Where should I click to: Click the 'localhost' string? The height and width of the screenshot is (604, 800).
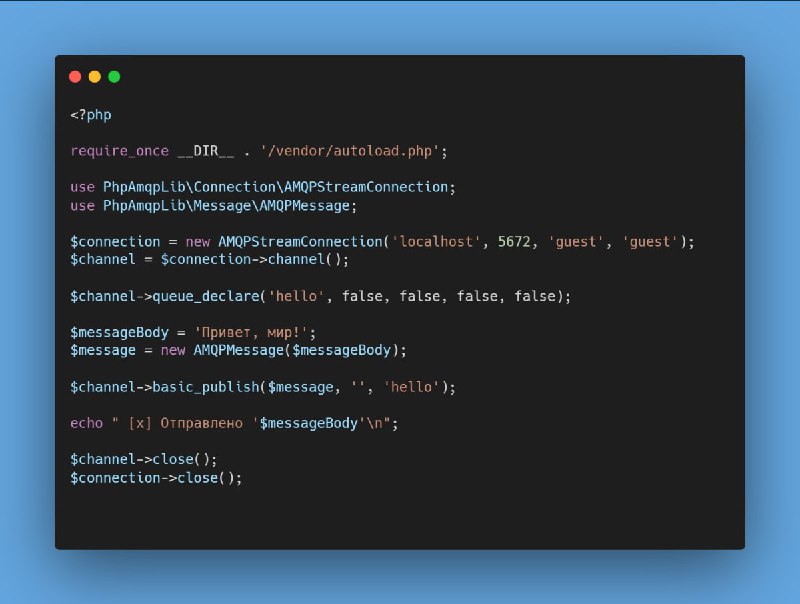(x=436, y=241)
